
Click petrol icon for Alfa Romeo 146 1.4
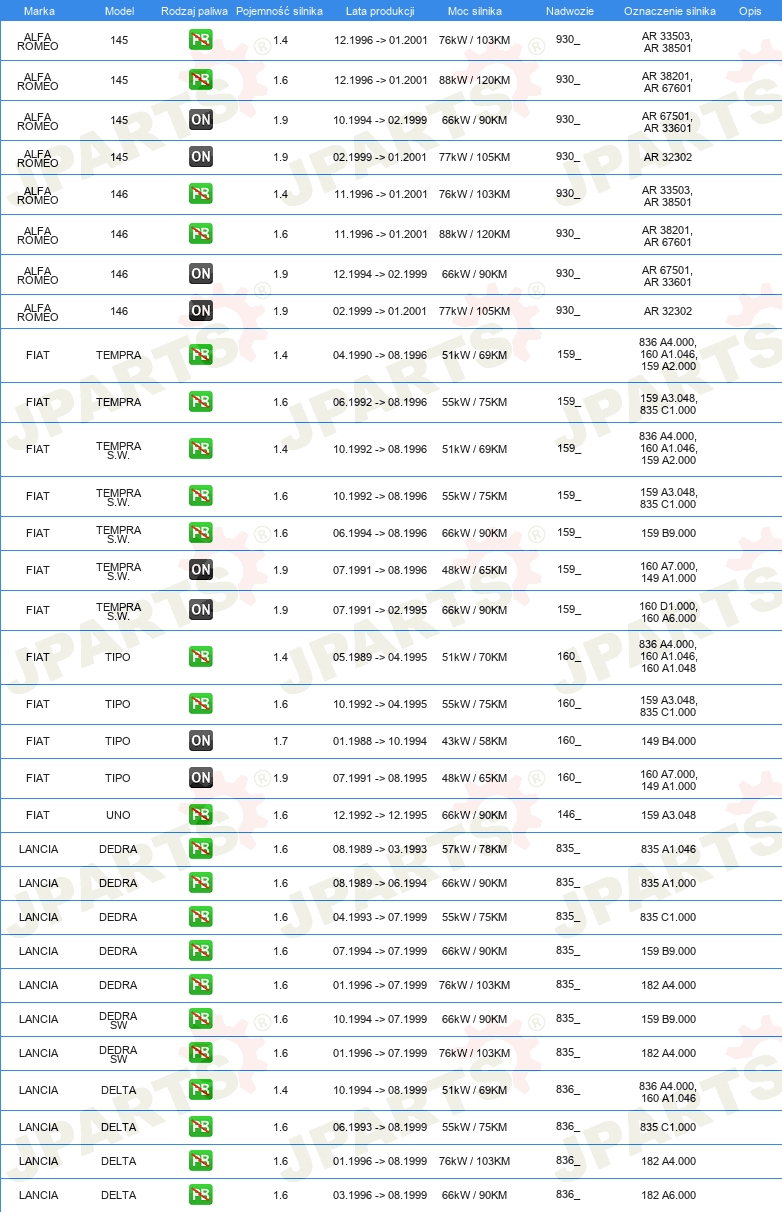pyautogui.click(x=201, y=194)
